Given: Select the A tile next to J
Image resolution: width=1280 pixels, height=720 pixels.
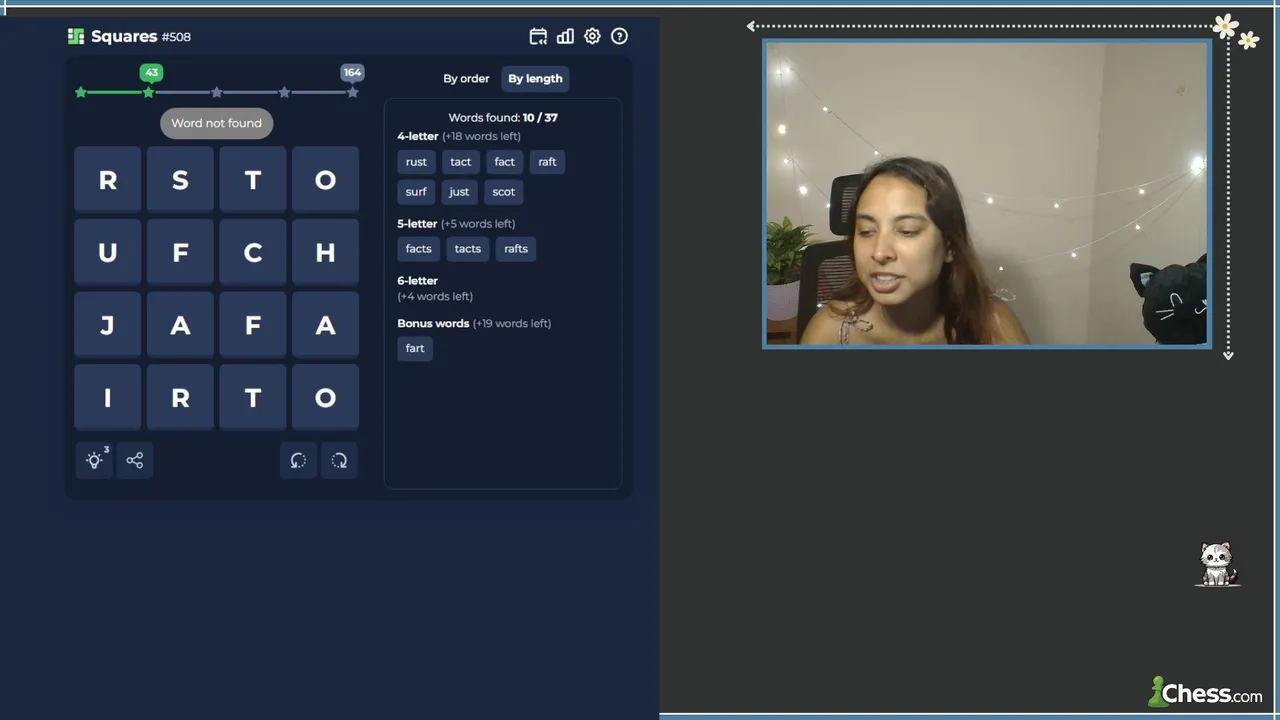Looking at the screenshot, I should 180,325.
